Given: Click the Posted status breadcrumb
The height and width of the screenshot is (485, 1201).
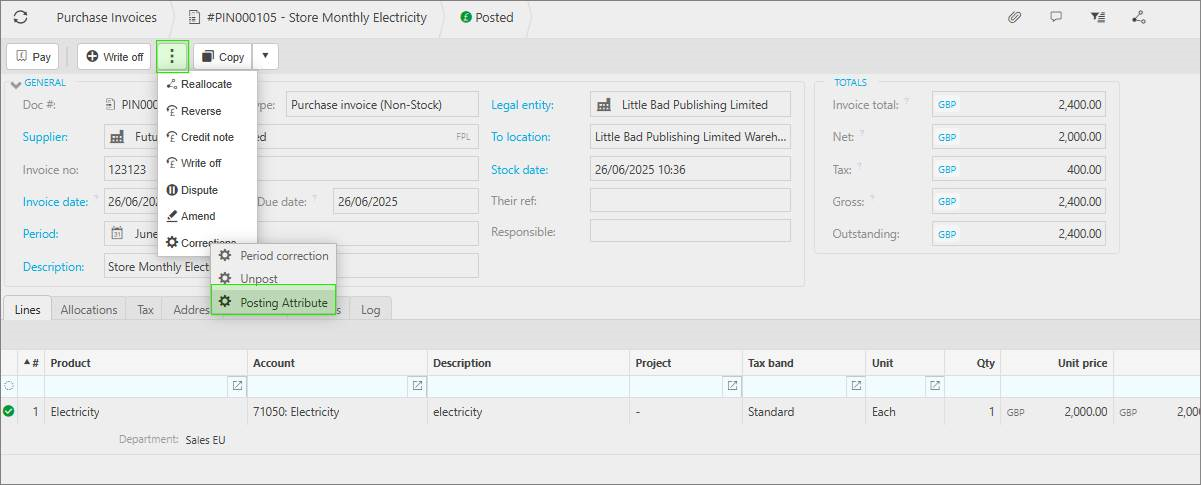Looking at the screenshot, I should [487, 17].
